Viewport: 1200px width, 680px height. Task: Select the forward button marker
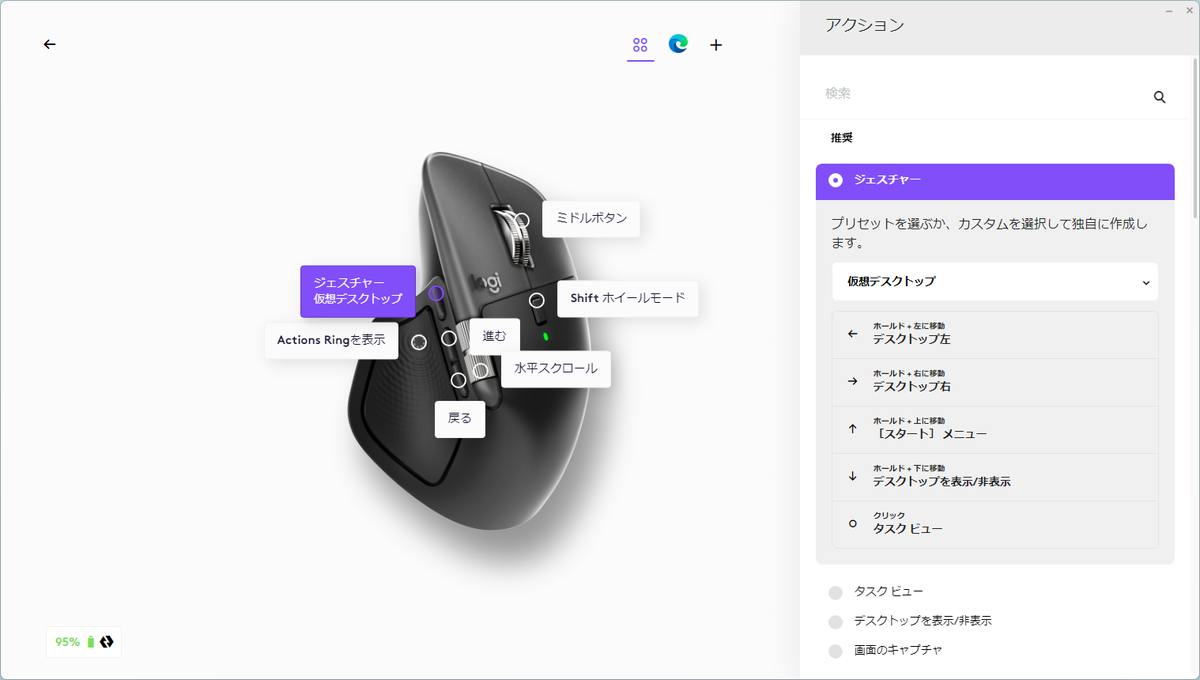[x=449, y=338]
